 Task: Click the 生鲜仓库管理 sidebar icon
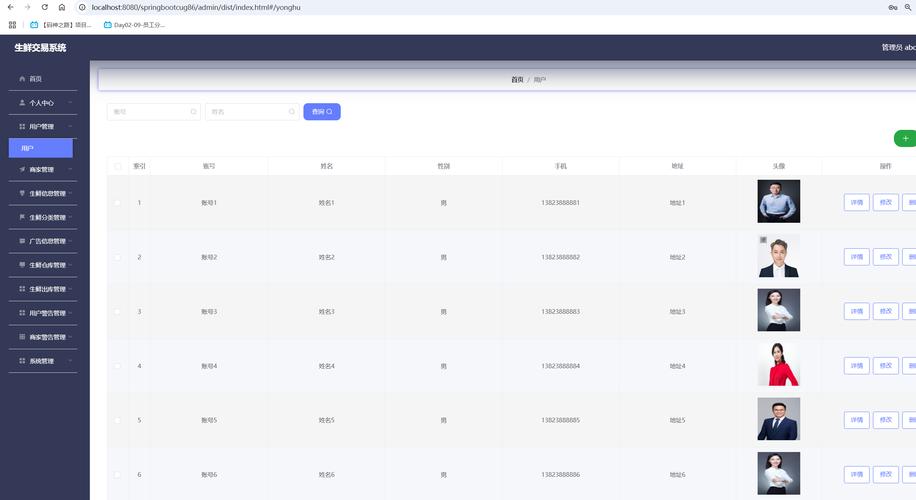point(22,265)
